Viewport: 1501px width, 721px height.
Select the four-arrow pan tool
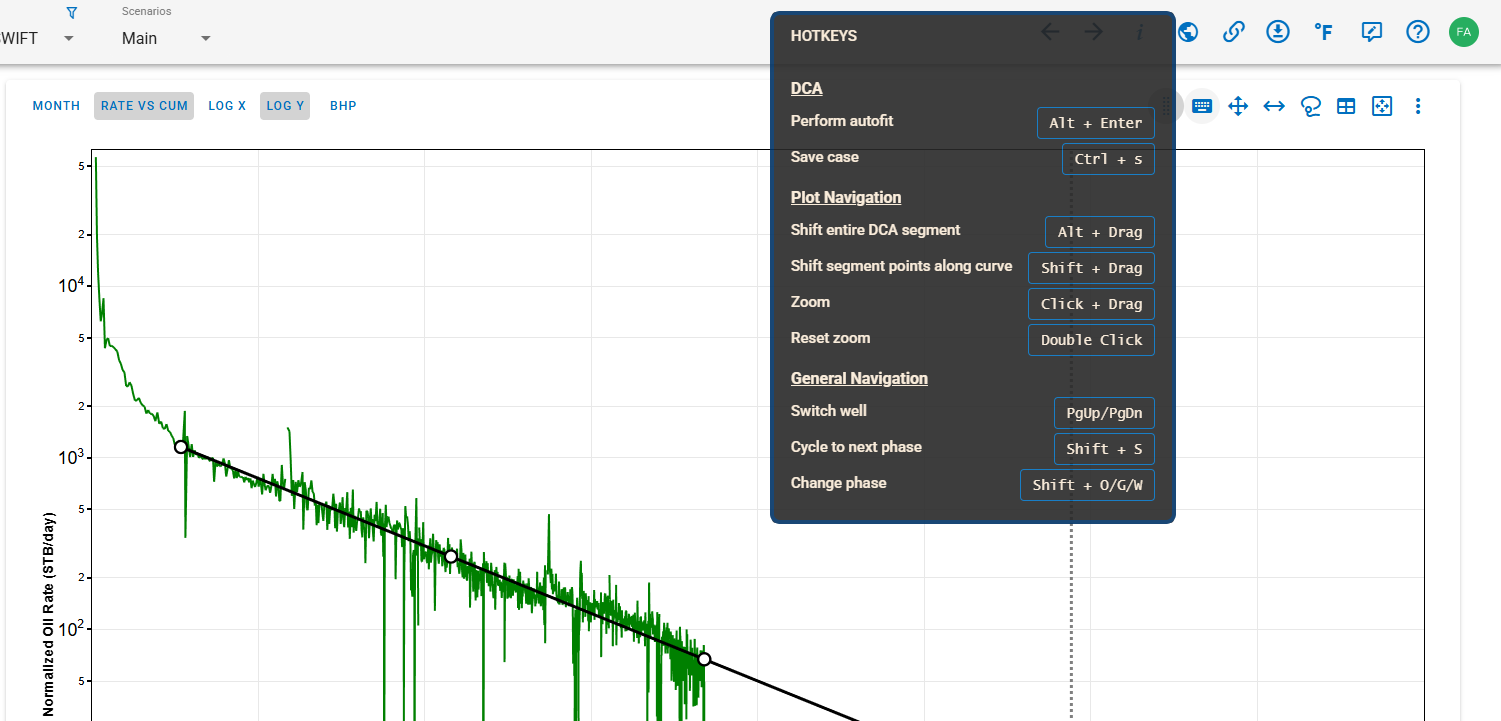(1238, 106)
